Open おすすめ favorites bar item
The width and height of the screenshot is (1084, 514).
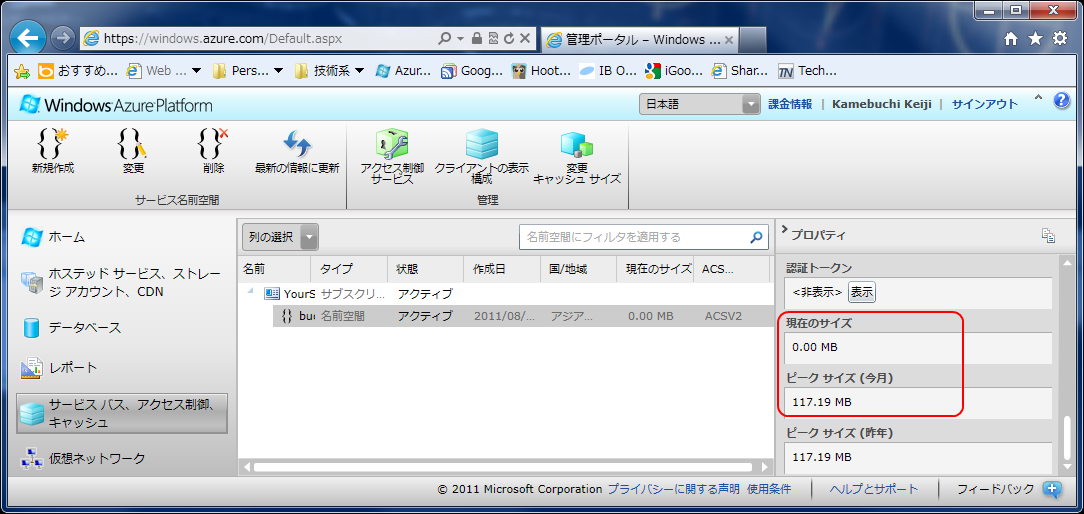pyautogui.click(x=80, y=71)
